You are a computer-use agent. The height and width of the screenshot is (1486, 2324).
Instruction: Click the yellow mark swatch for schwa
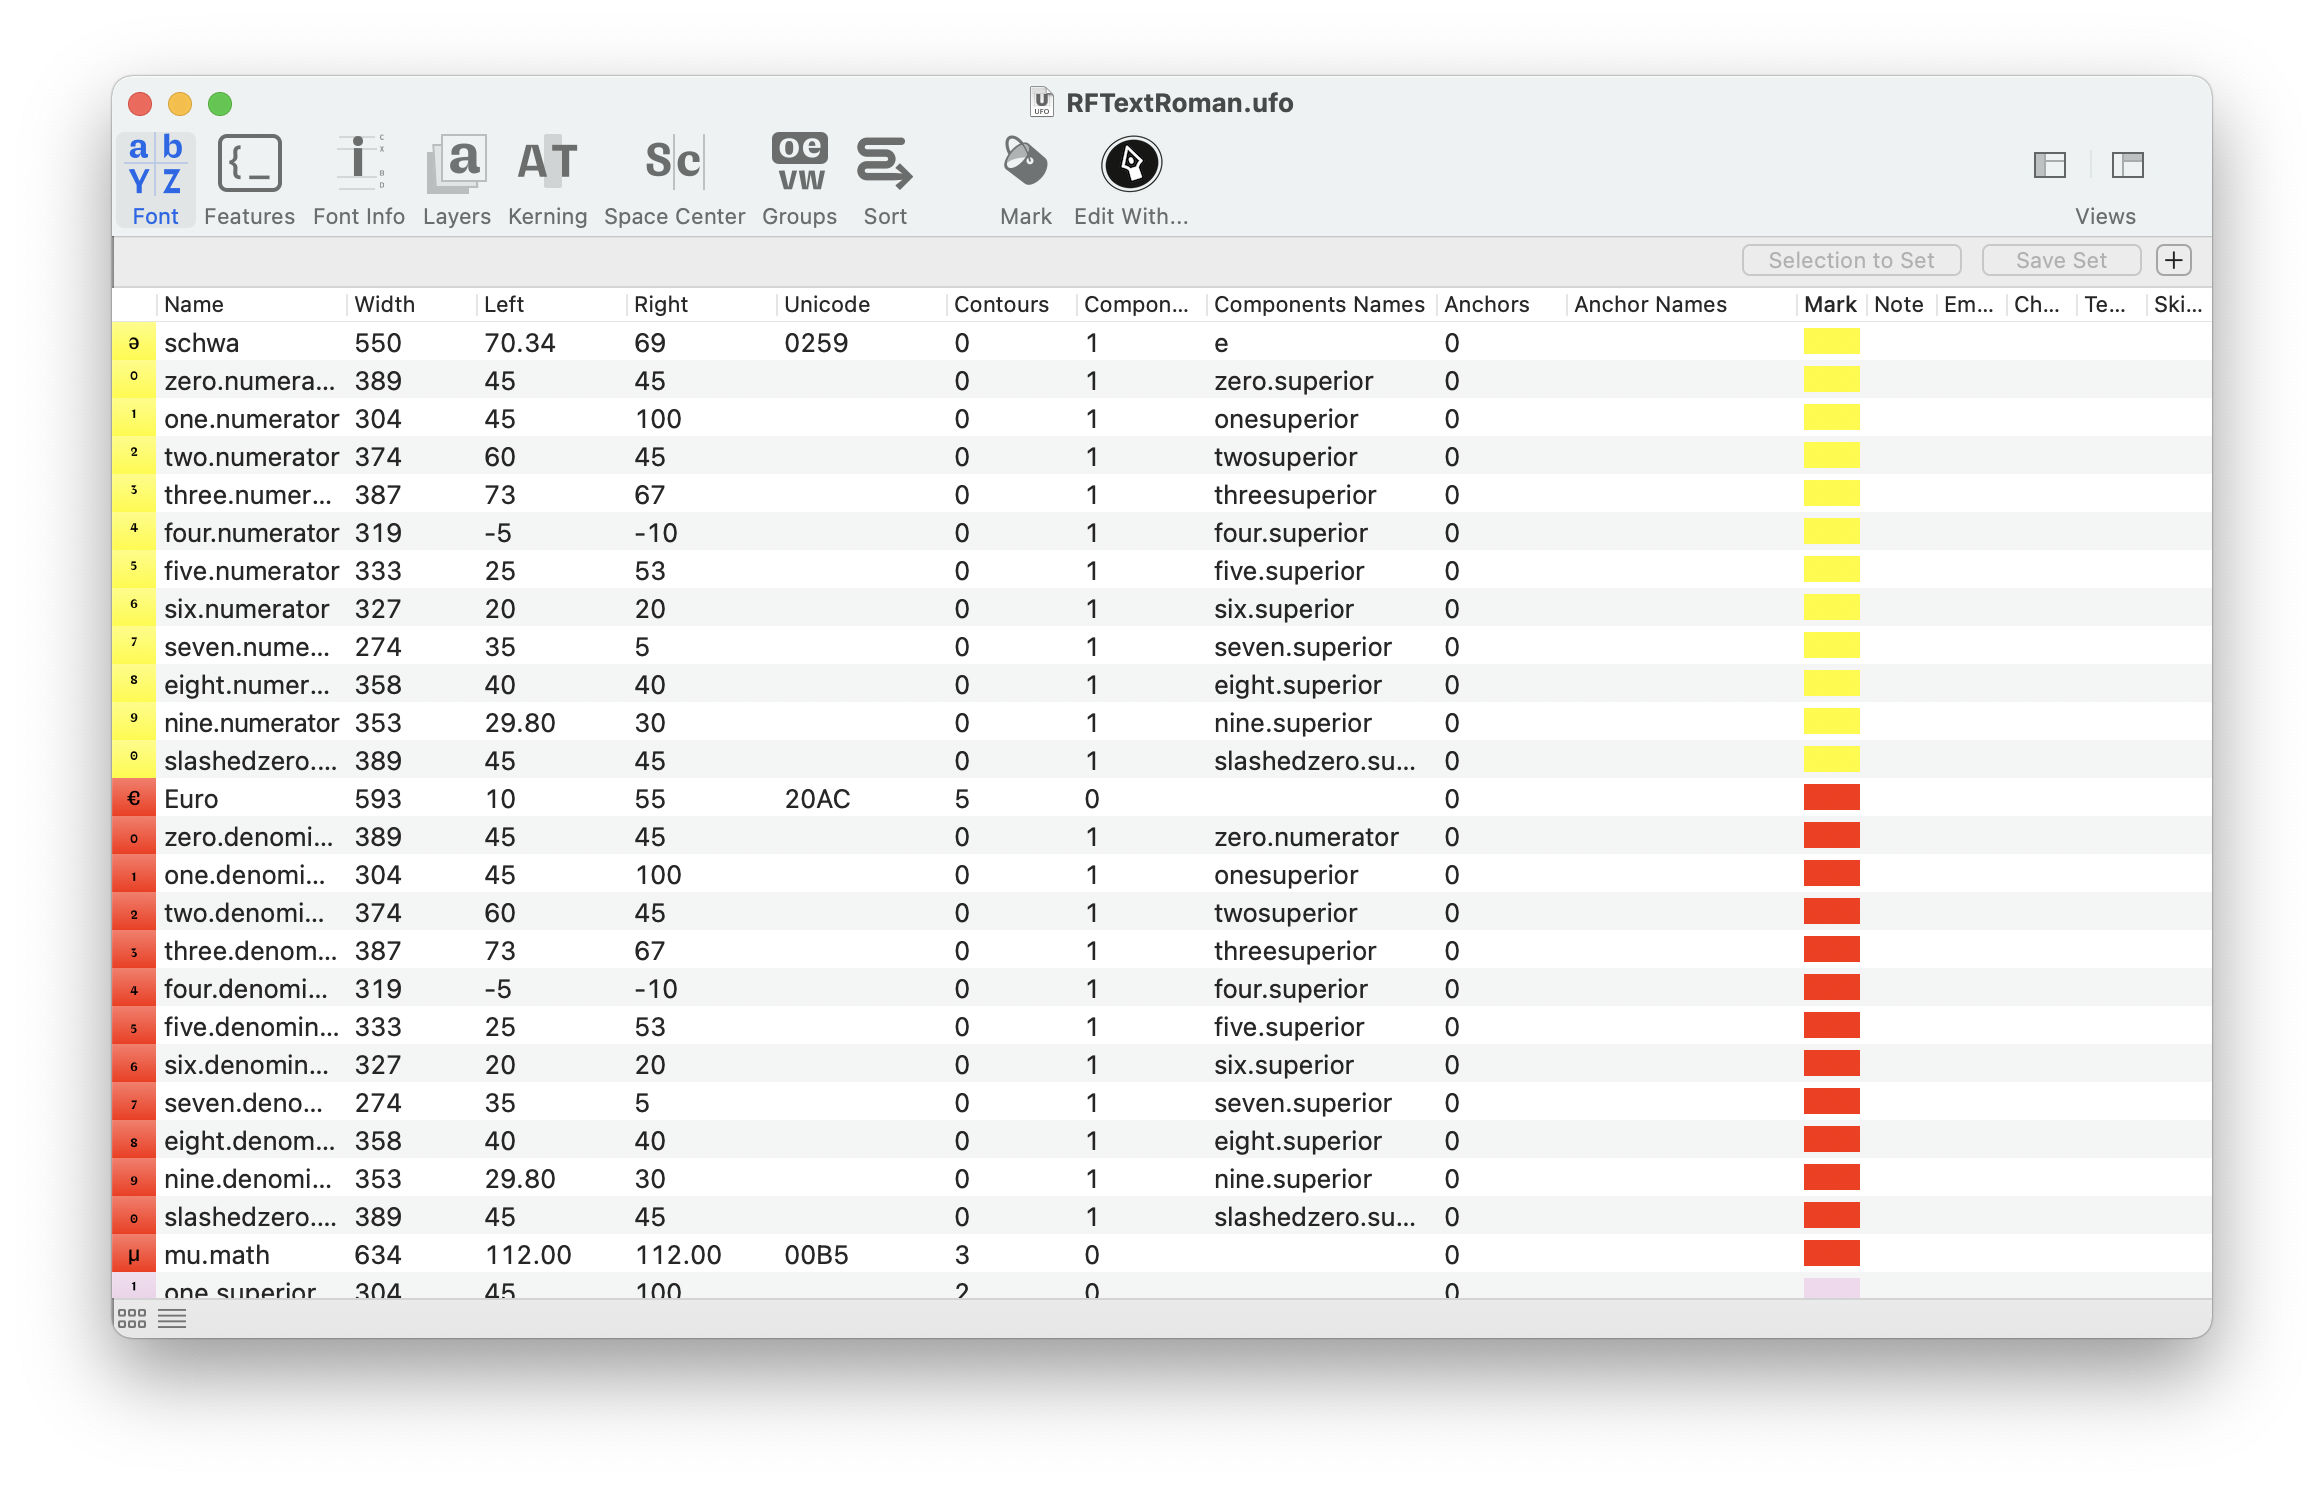point(1831,342)
